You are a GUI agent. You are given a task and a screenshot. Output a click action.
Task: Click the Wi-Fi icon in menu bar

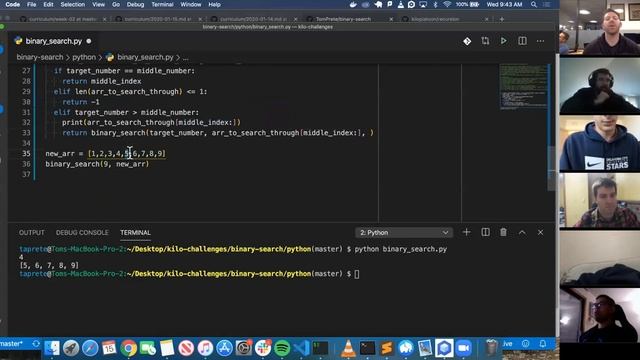coord(447,4)
